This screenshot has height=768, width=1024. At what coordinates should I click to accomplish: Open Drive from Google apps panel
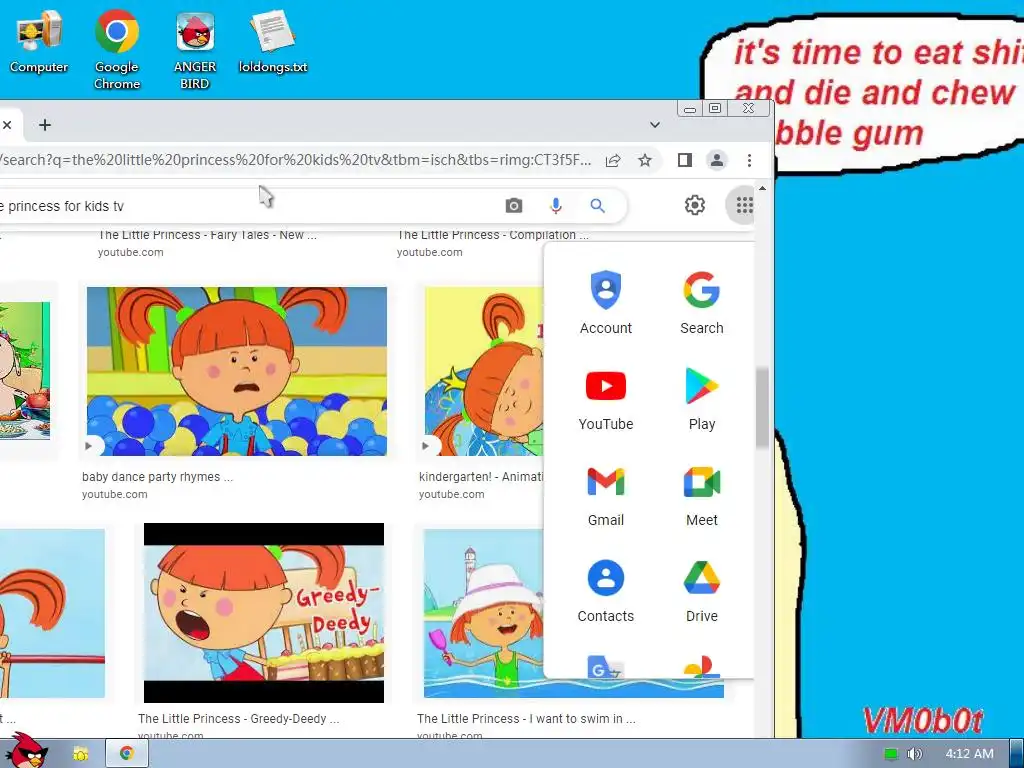701,590
